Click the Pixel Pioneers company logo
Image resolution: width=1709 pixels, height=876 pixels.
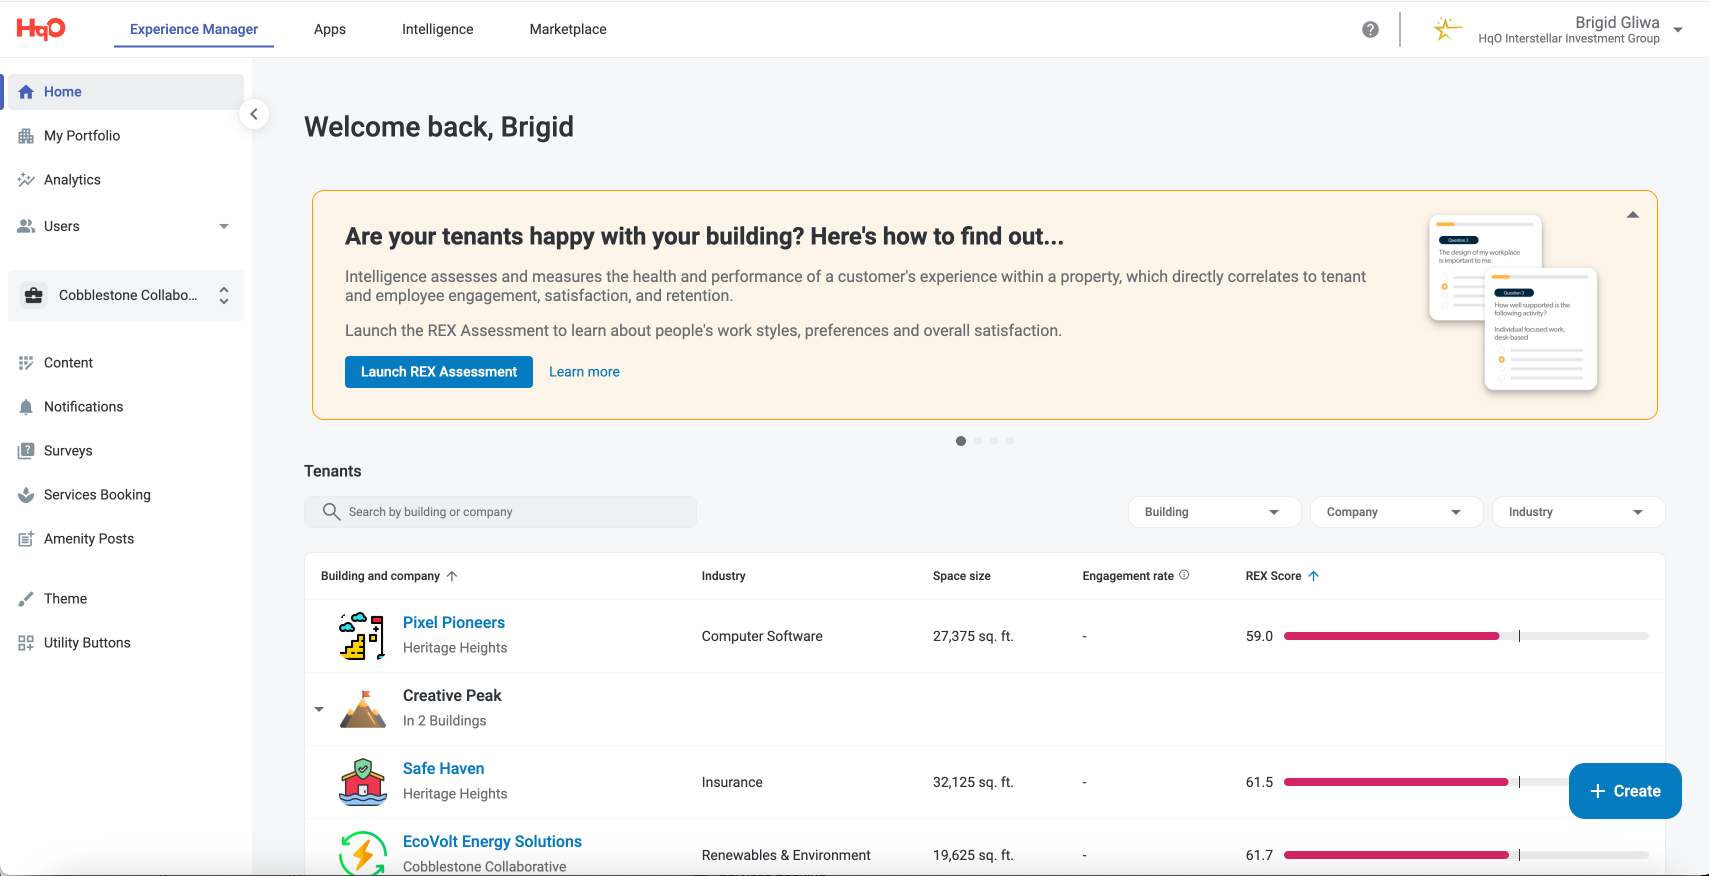click(362, 636)
